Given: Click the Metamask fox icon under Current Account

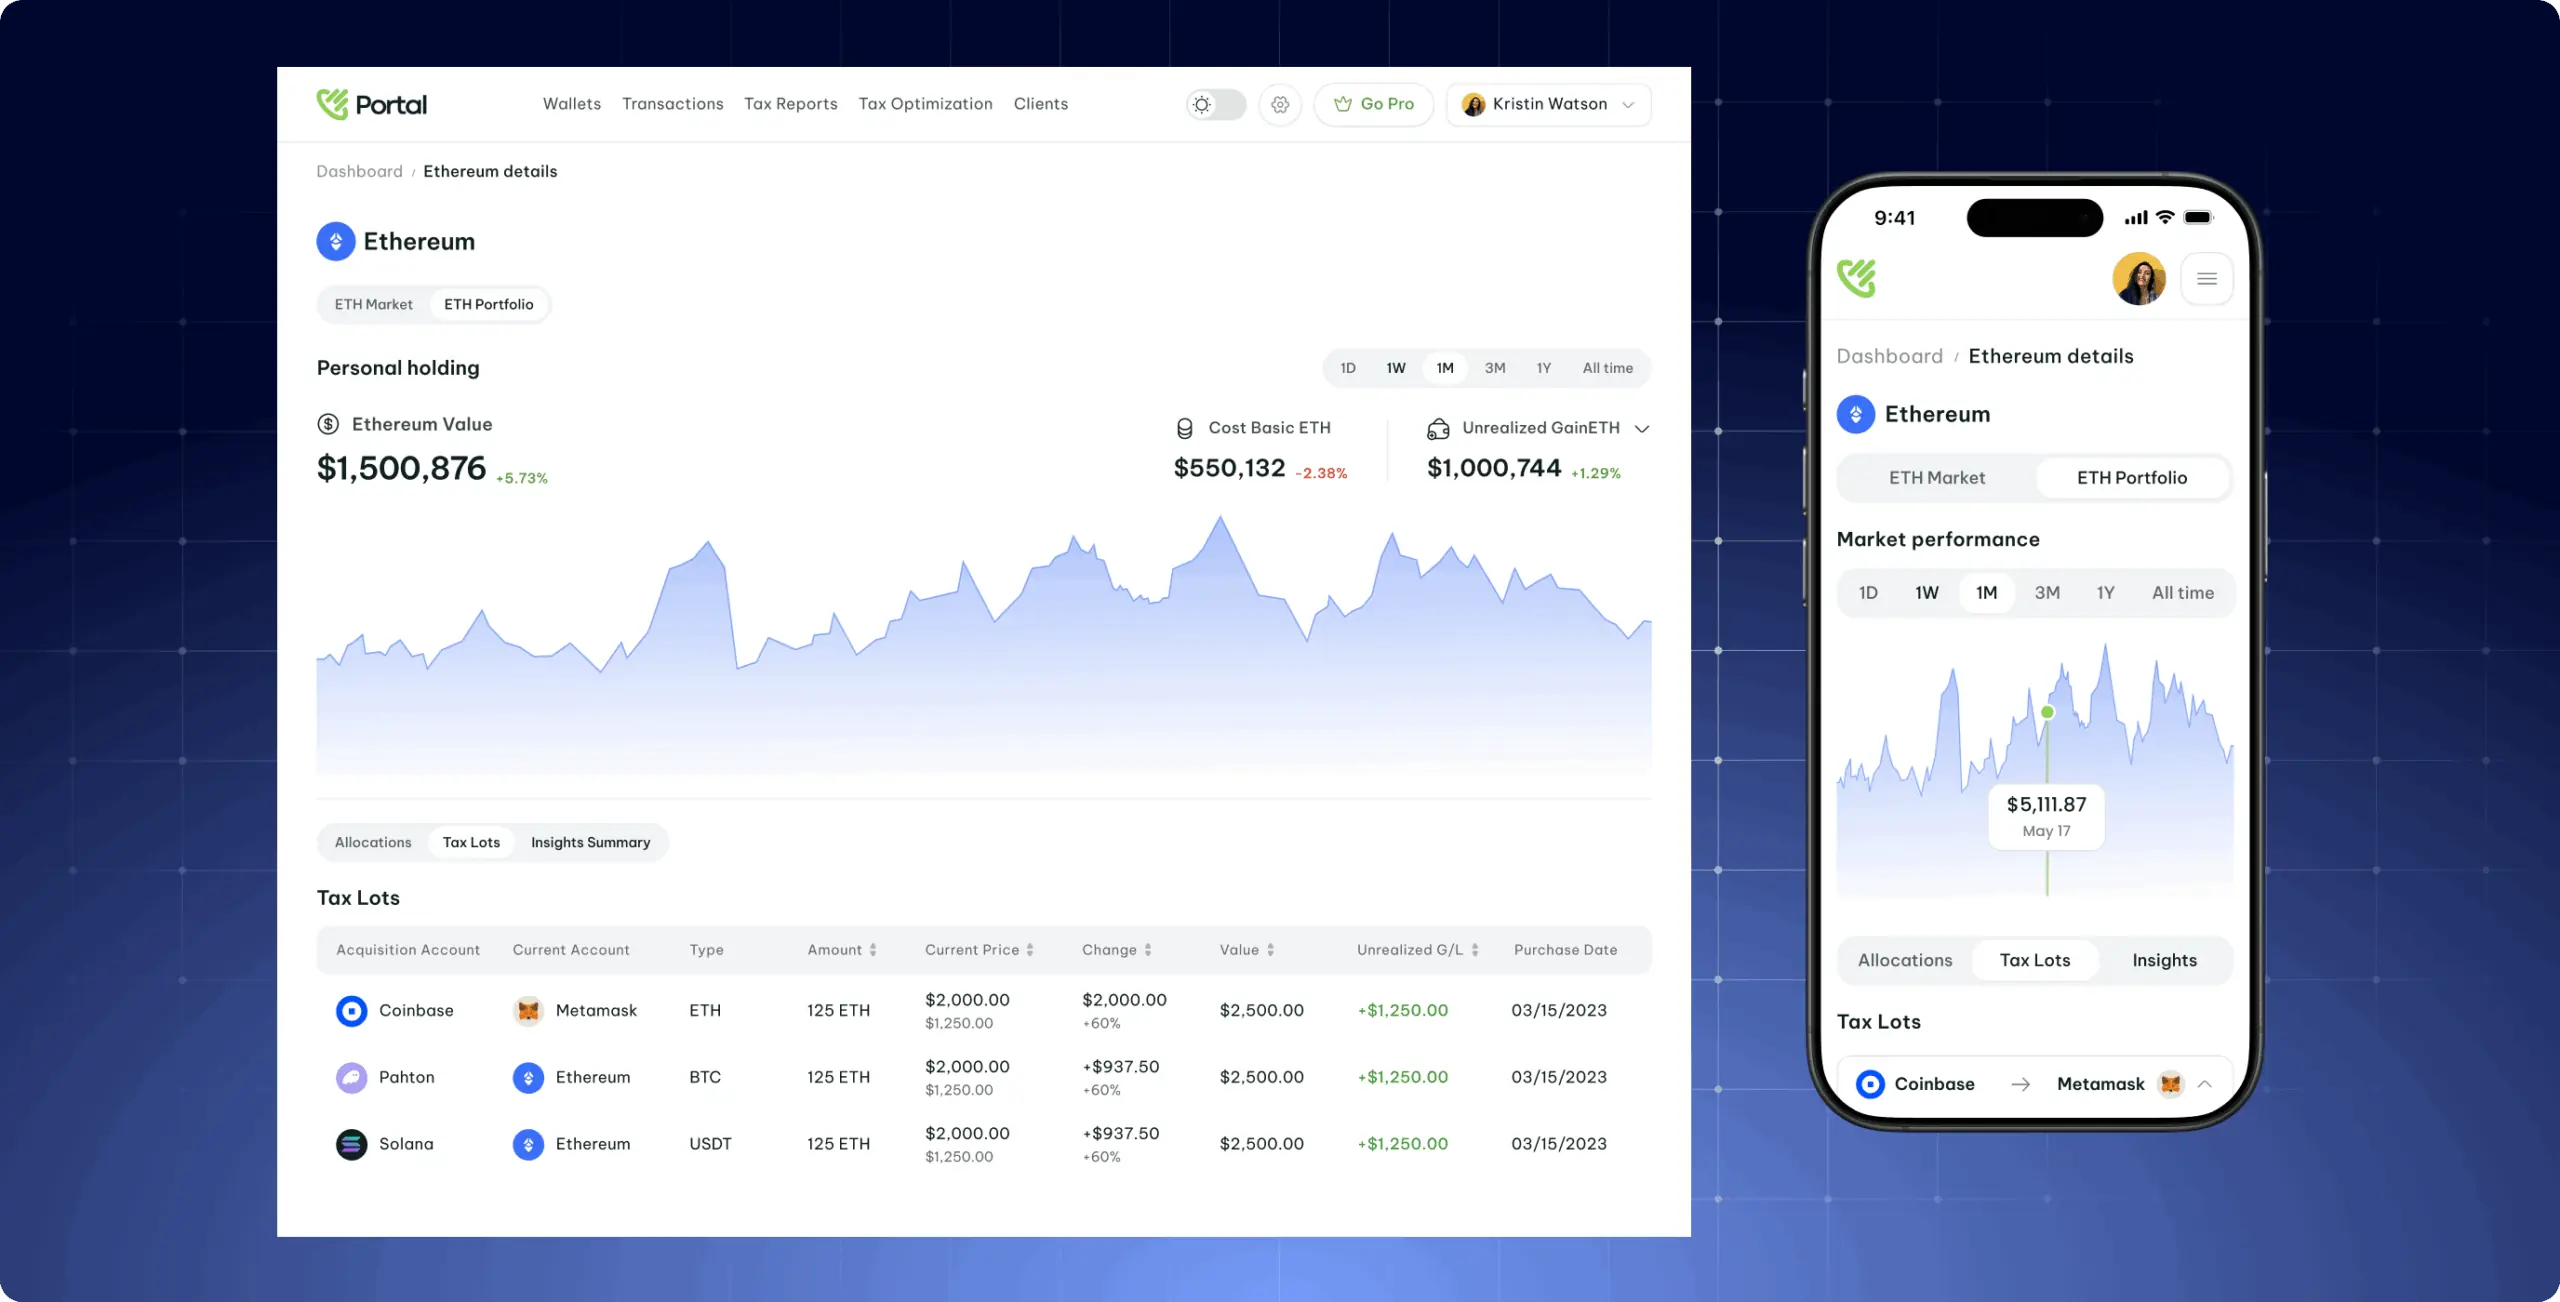Looking at the screenshot, I should 528,1010.
